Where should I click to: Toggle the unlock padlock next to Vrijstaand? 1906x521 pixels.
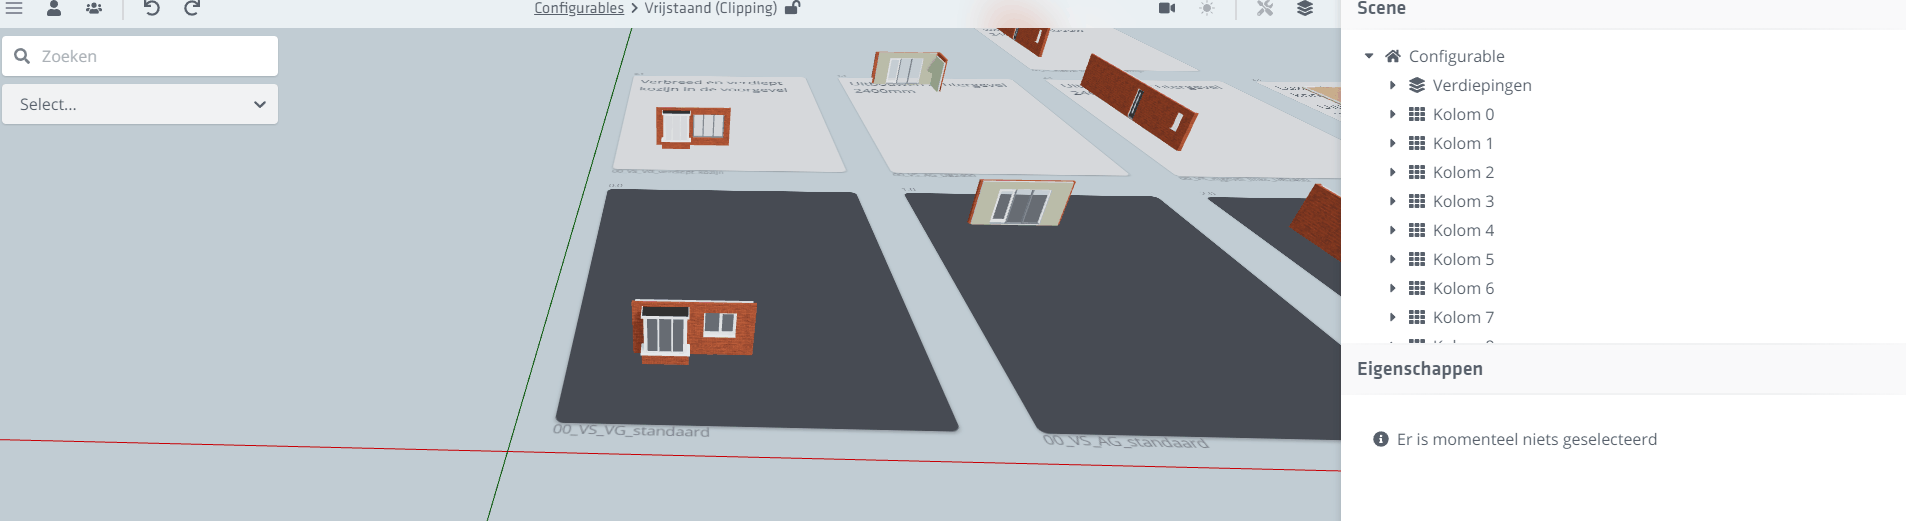point(792,8)
